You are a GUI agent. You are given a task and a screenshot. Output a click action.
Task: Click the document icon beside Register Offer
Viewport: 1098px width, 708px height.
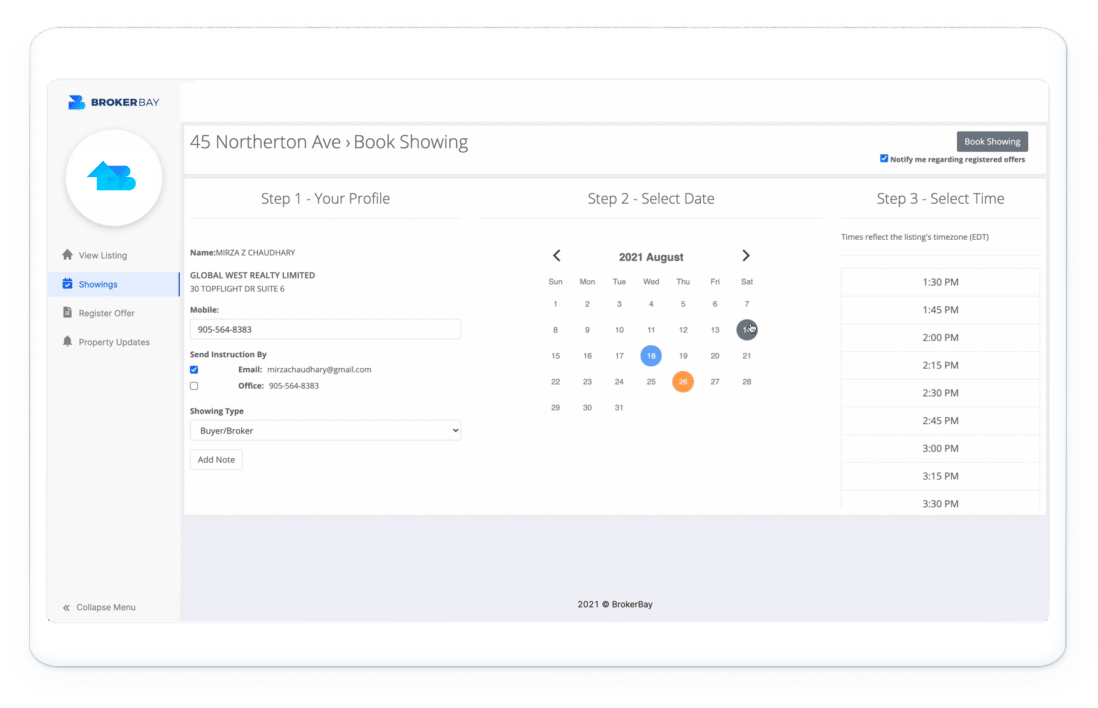(x=67, y=313)
